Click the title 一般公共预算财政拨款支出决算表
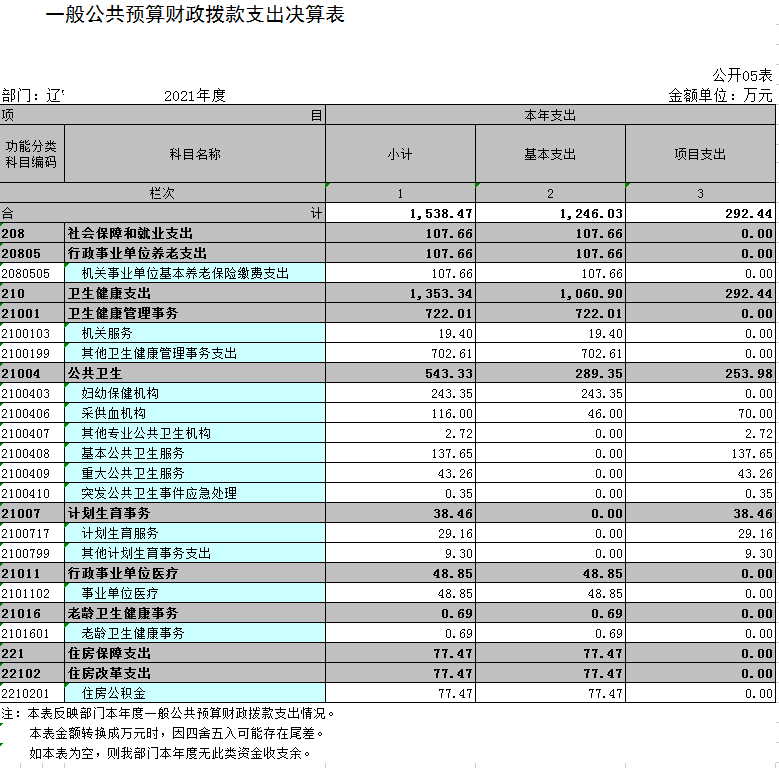The image size is (779, 768). click(195, 14)
